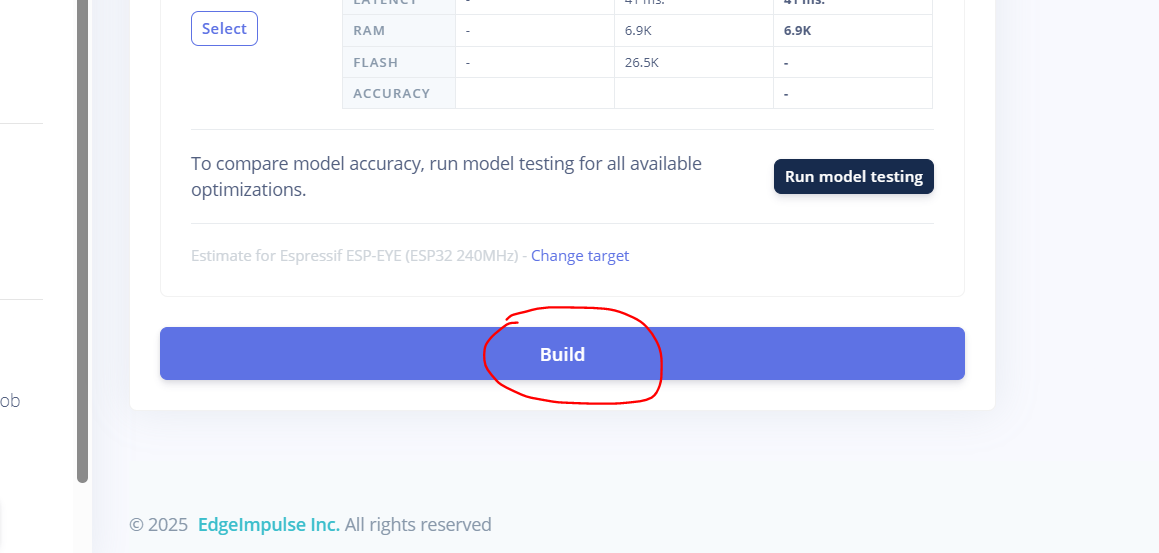1159x553 pixels.
Task: Click the dash in RAM's first column
Action: [x=468, y=31]
